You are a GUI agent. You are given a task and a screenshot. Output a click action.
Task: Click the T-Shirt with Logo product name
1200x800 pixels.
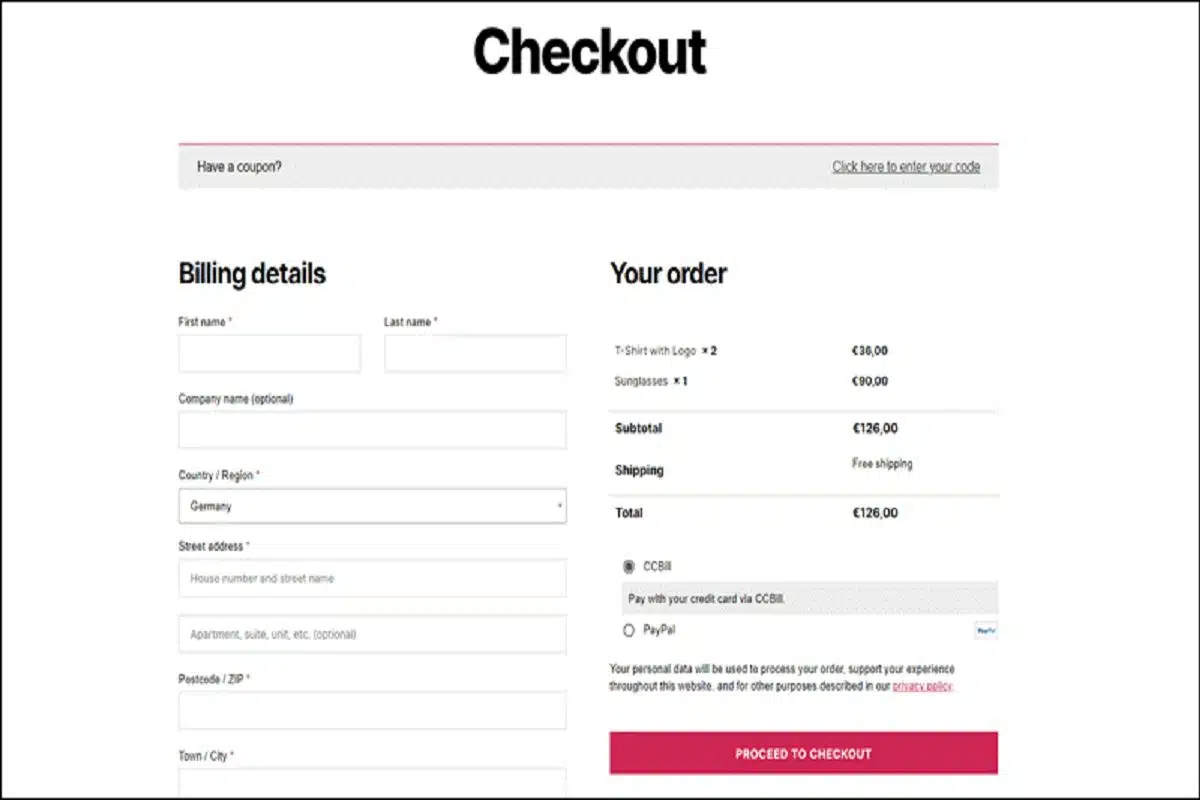pyautogui.click(x=655, y=350)
